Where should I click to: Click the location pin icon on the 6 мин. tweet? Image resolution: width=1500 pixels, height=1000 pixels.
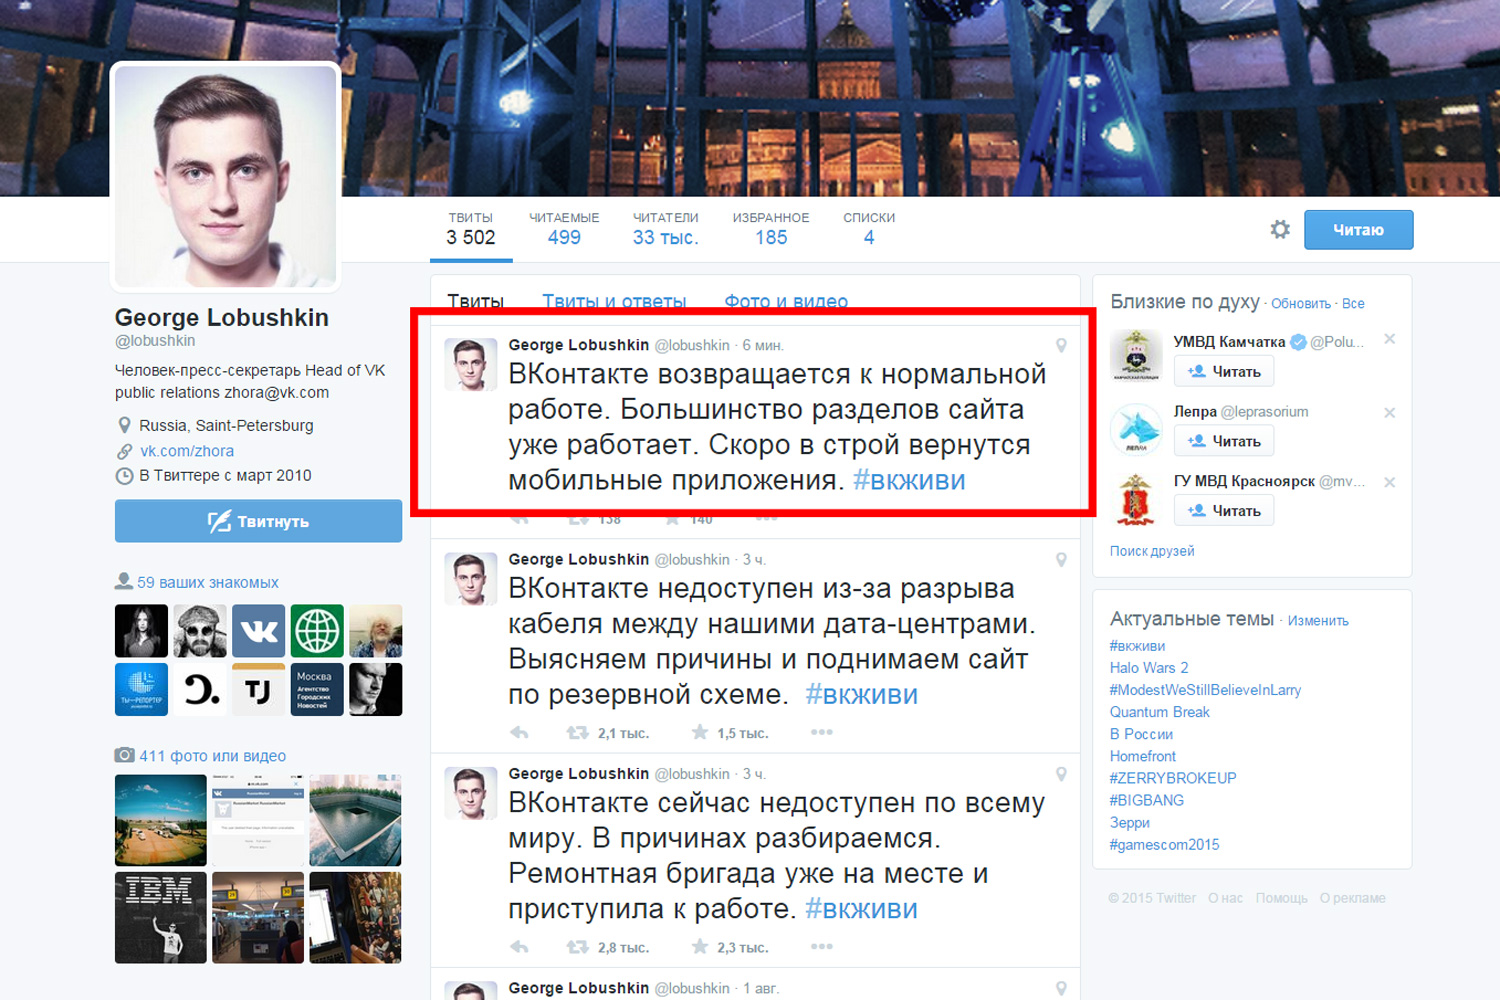click(1061, 345)
